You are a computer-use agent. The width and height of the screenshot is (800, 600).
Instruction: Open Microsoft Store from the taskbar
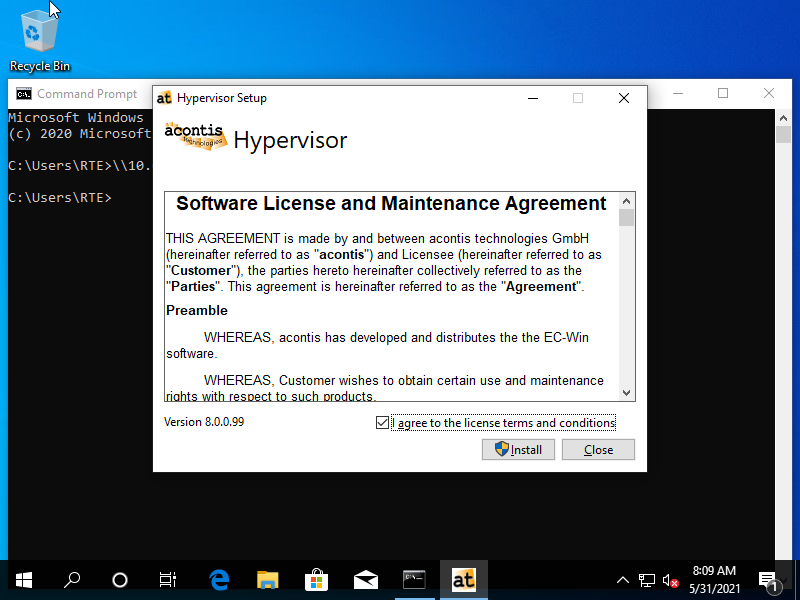[x=316, y=580]
